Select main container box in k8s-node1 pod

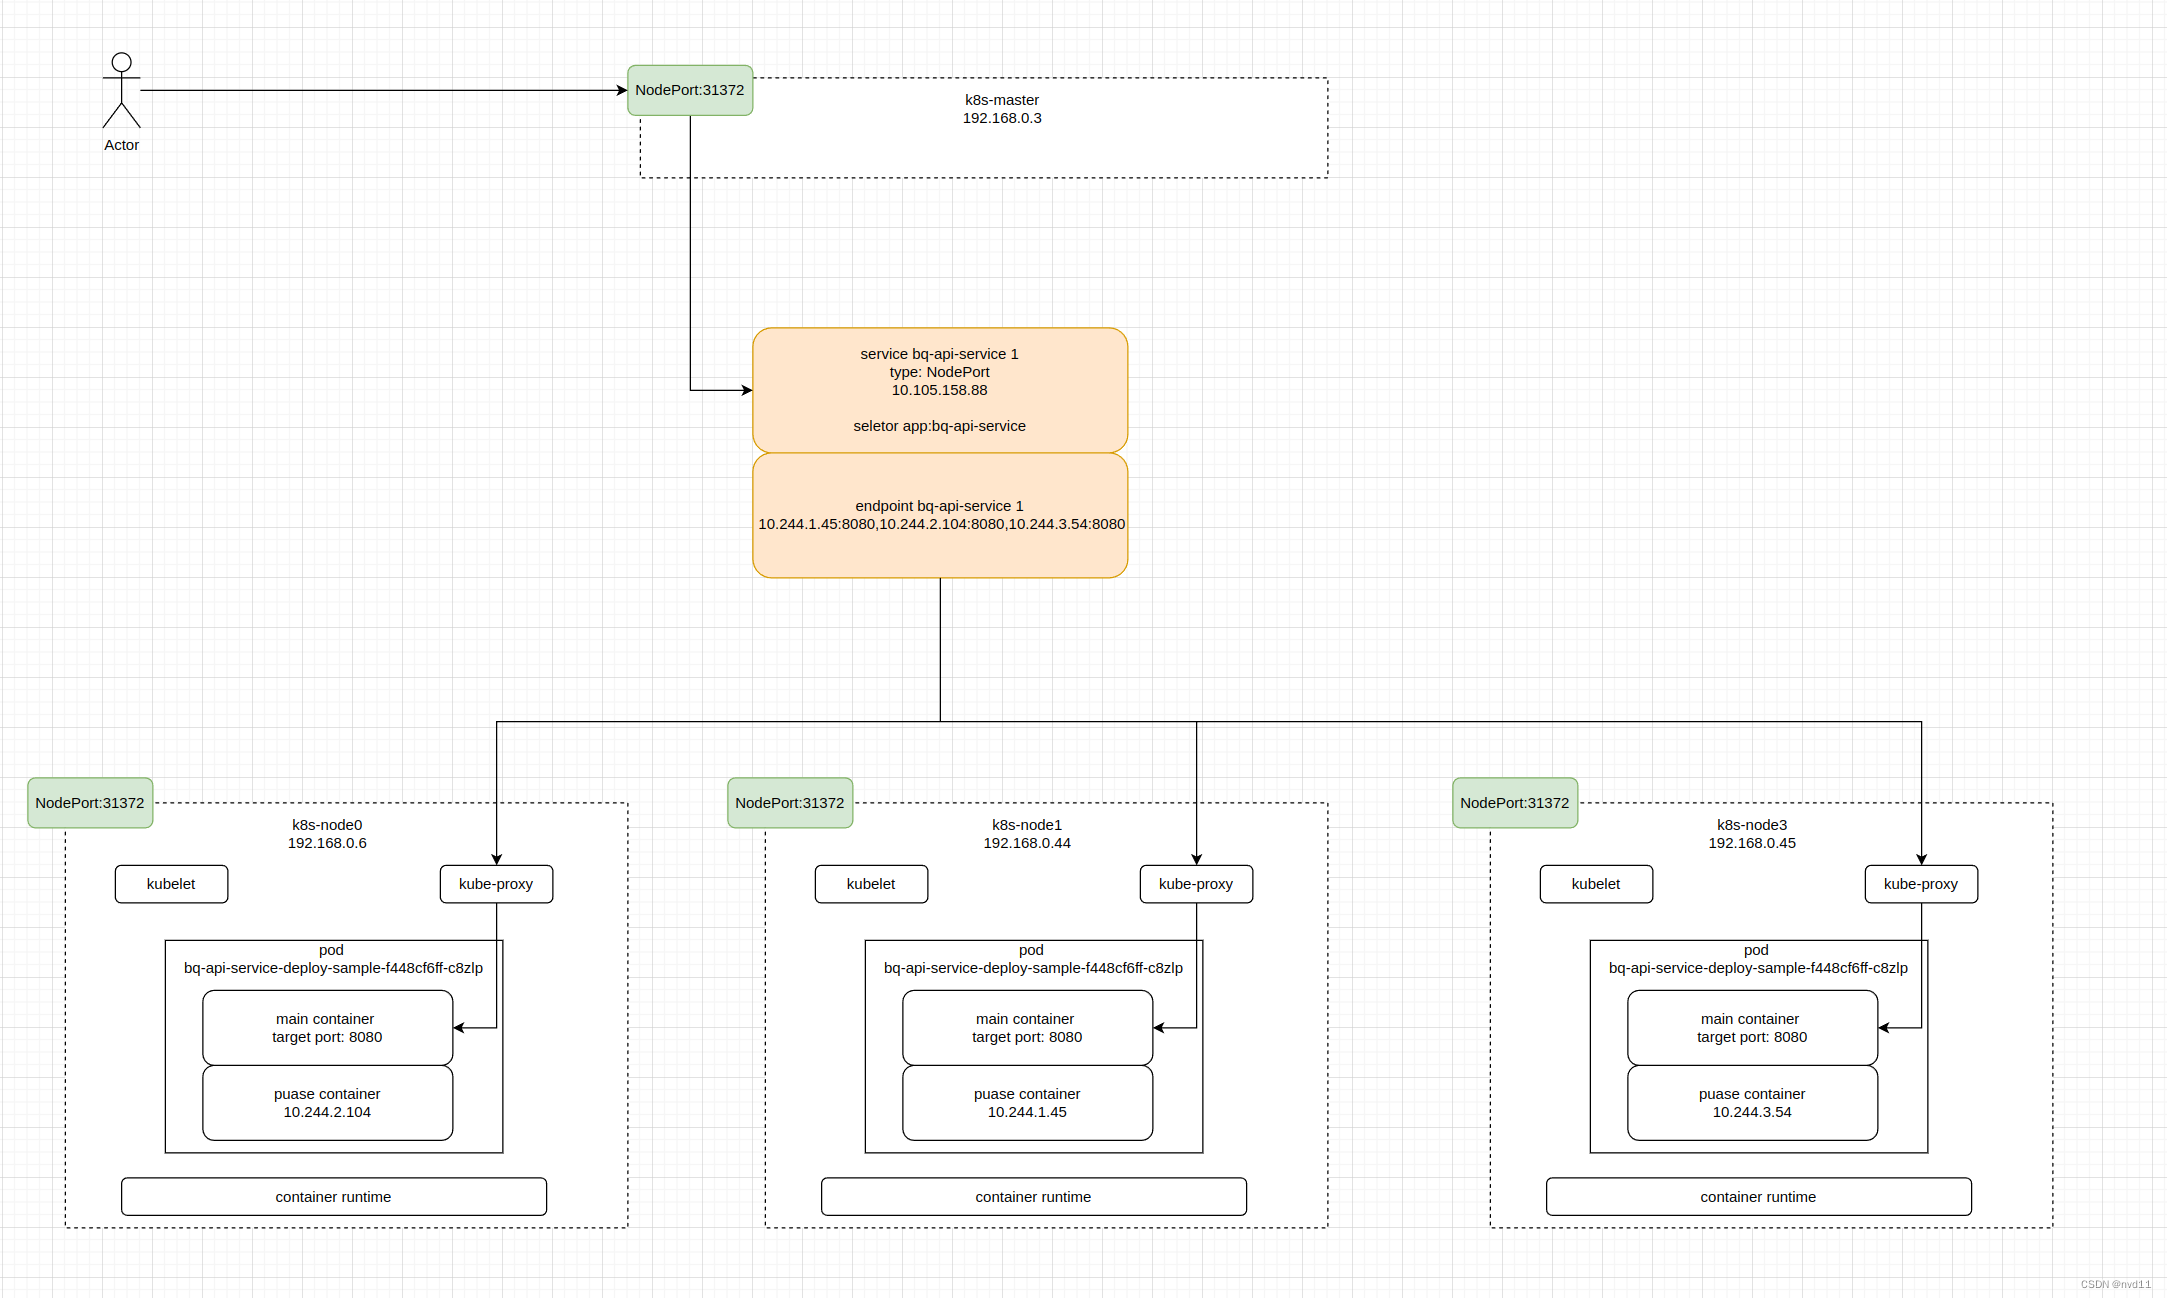point(1028,1028)
